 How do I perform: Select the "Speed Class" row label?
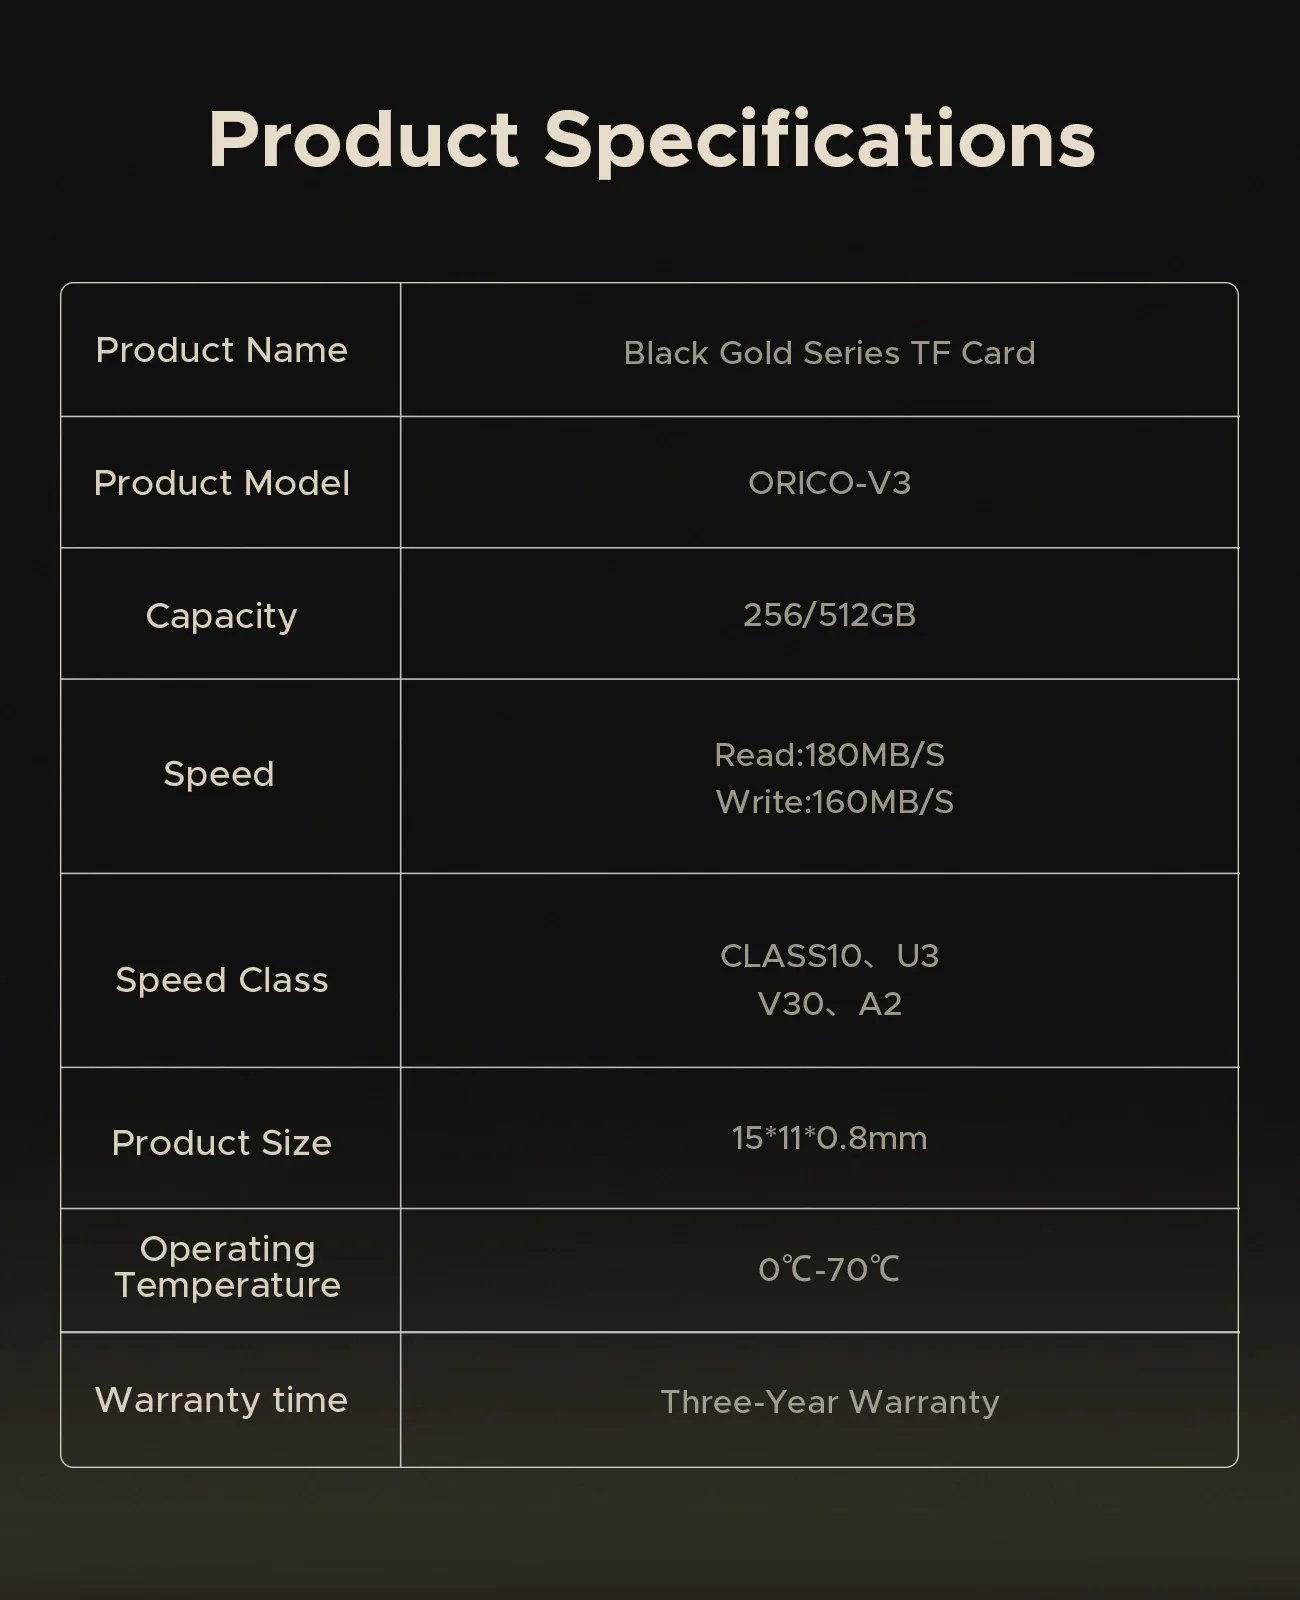[x=221, y=980]
